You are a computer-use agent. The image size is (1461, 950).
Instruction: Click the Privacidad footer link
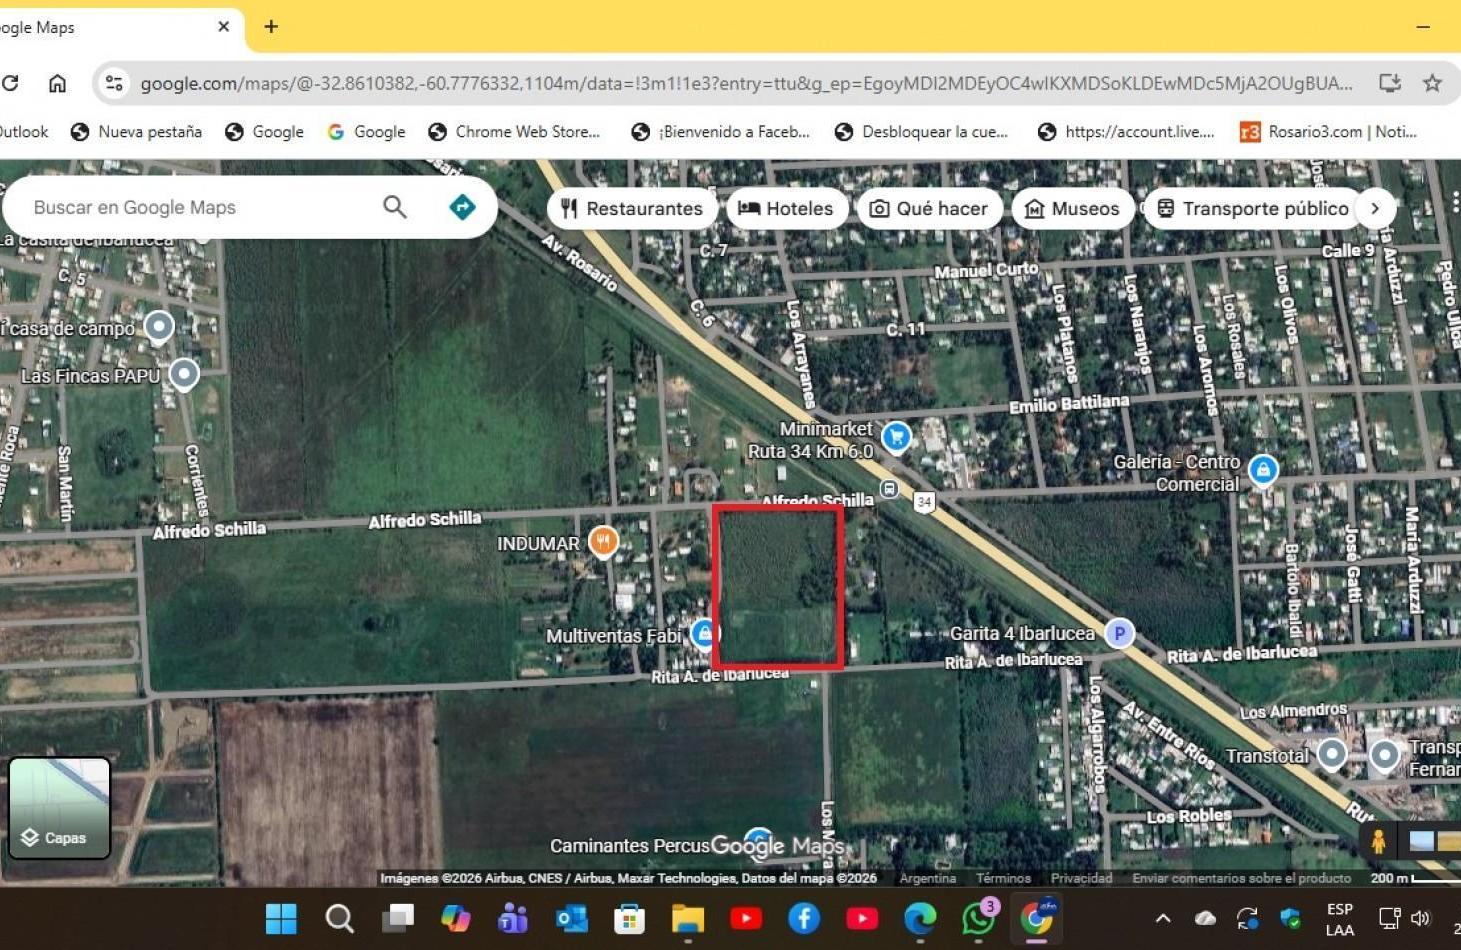[x=1081, y=878]
